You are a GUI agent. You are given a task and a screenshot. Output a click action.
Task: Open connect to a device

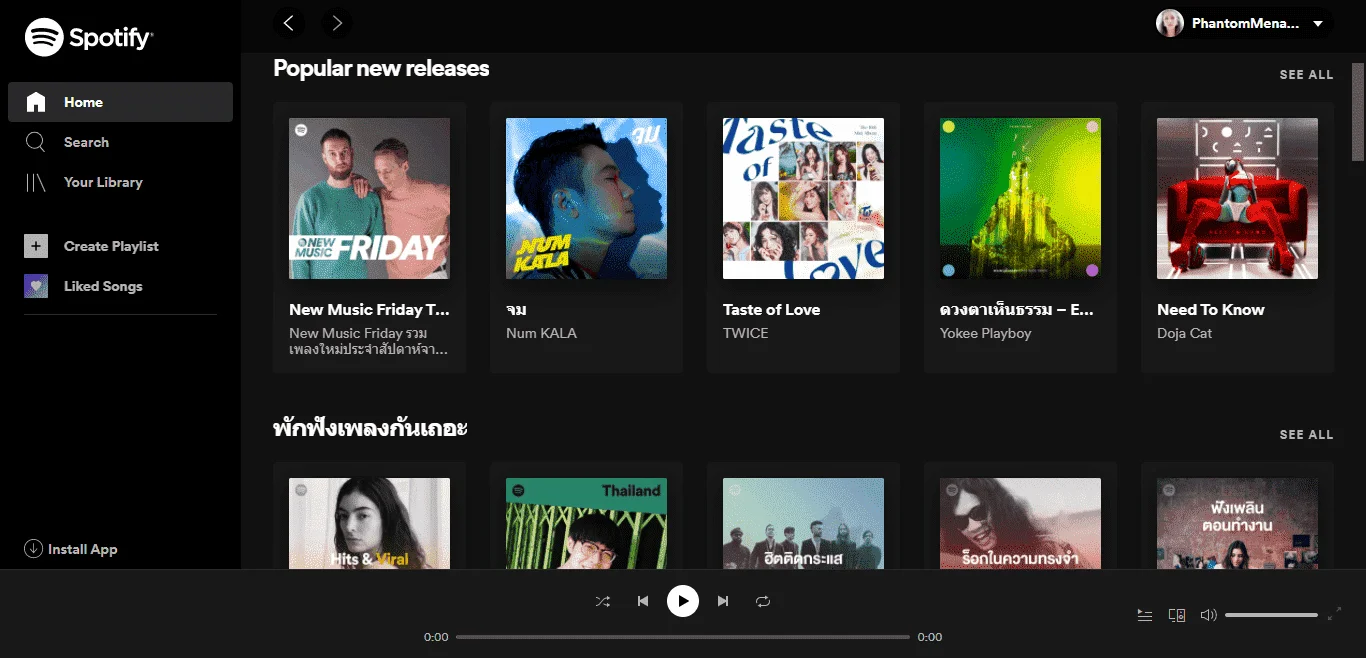click(1177, 615)
